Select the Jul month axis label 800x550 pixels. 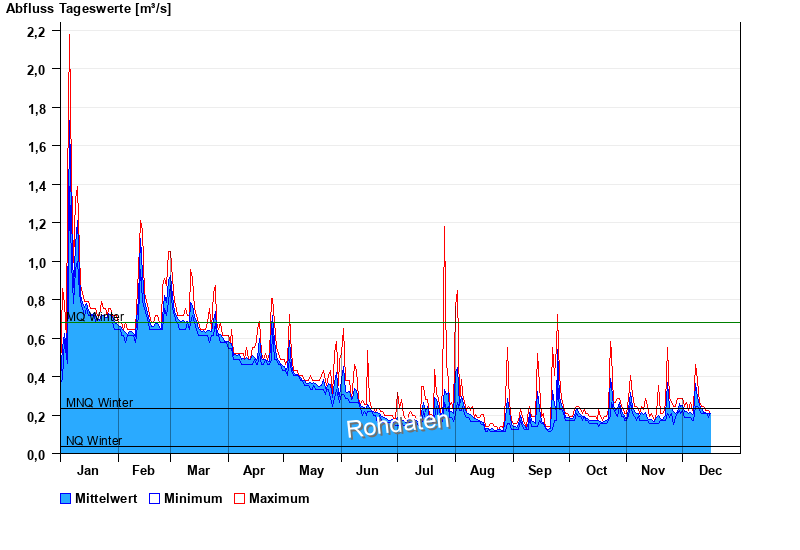click(426, 470)
